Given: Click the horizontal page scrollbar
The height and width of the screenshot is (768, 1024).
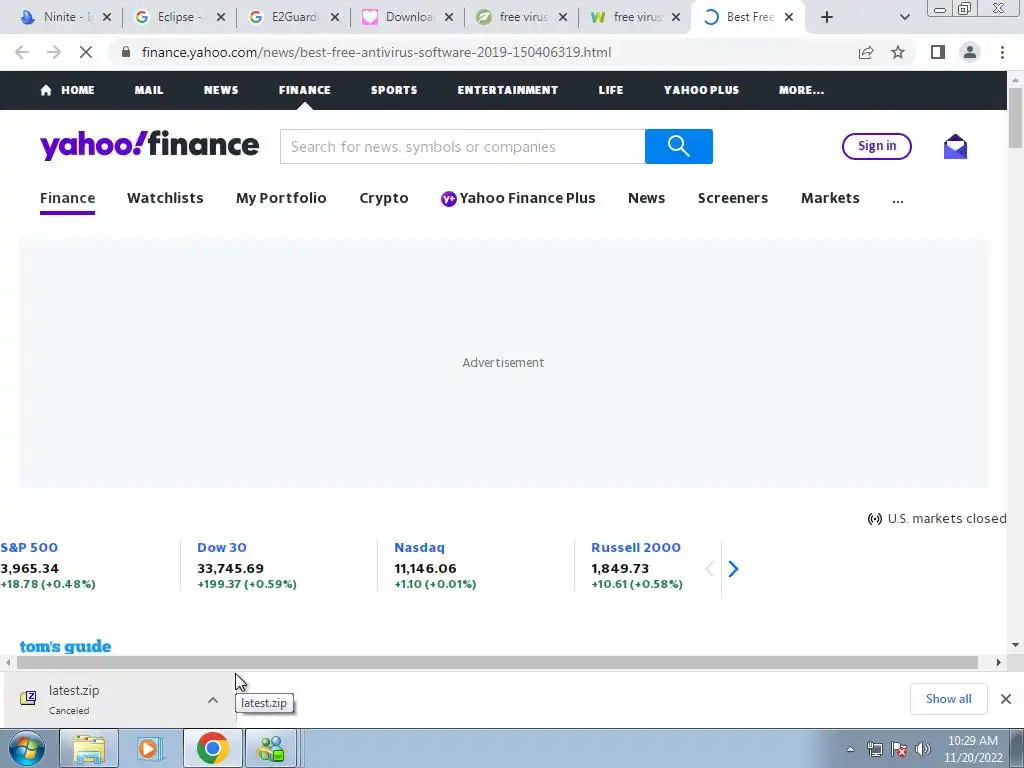Looking at the screenshot, I should click(x=497, y=662).
